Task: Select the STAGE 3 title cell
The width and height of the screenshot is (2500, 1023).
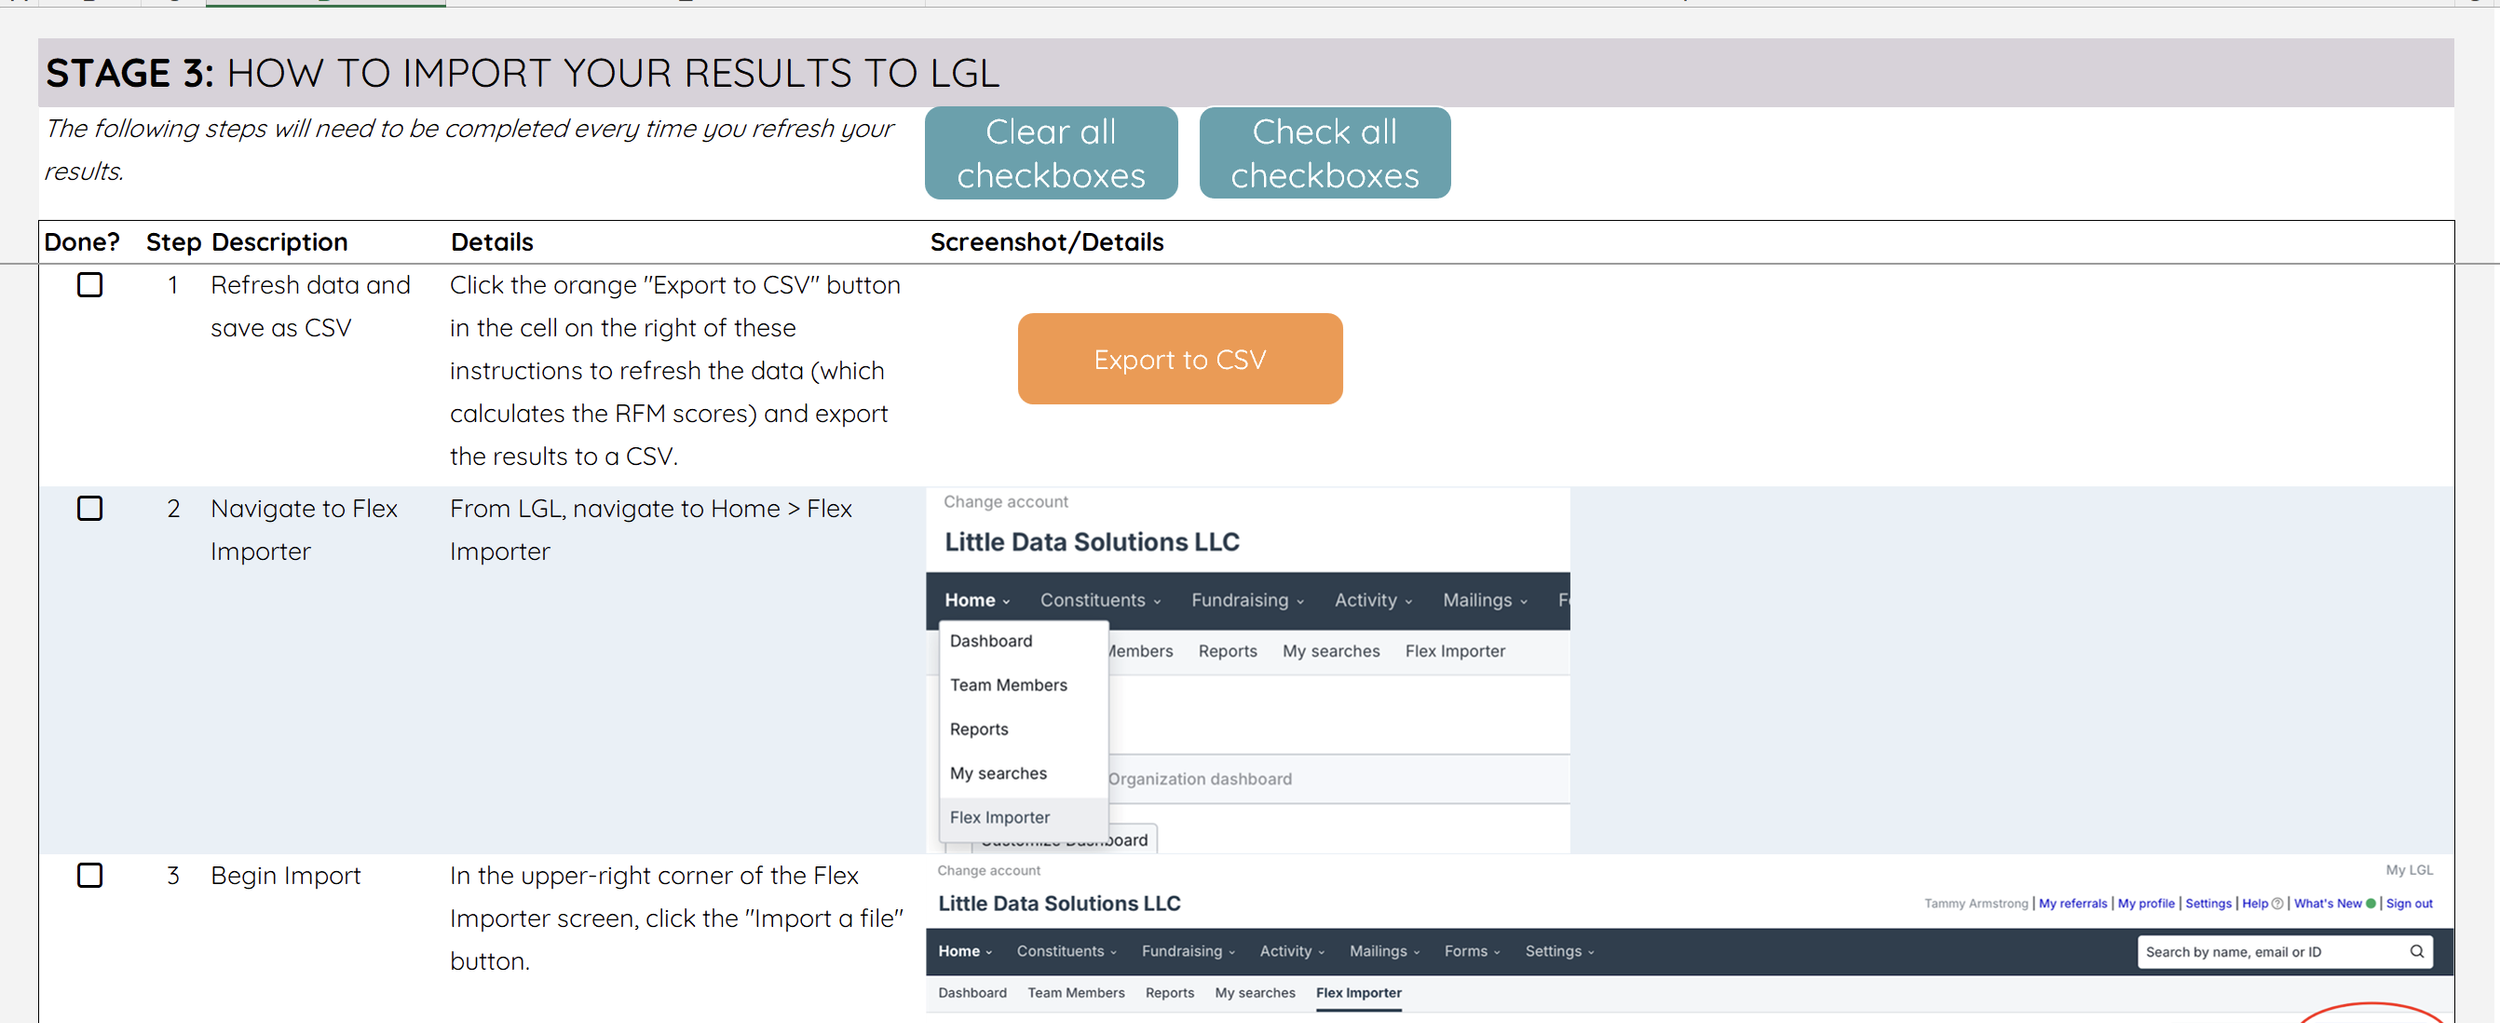Action: tap(1246, 73)
